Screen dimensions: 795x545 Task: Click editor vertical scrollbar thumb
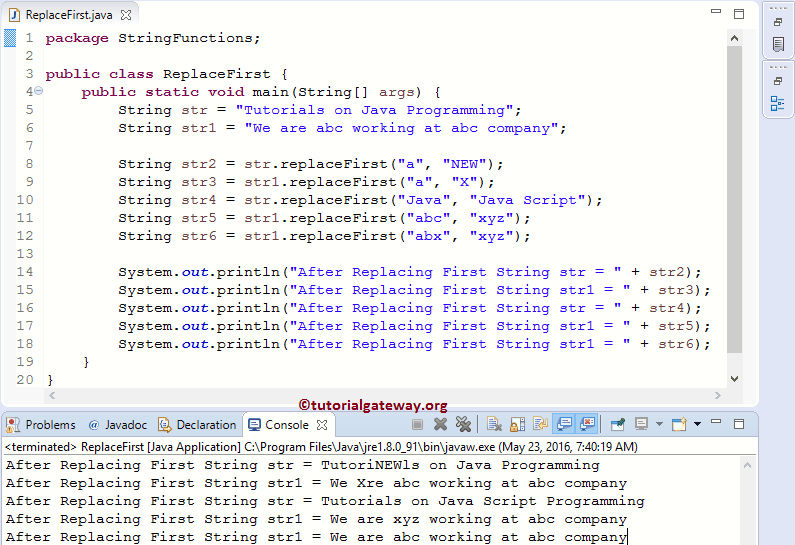734,200
